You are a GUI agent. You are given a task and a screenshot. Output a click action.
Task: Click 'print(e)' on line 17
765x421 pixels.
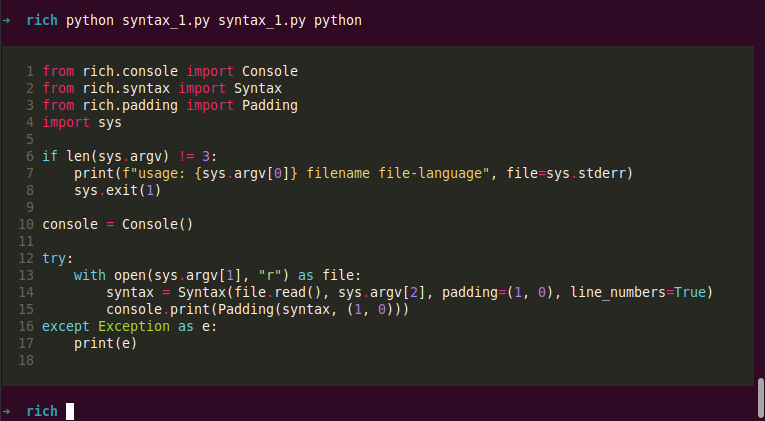click(106, 343)
